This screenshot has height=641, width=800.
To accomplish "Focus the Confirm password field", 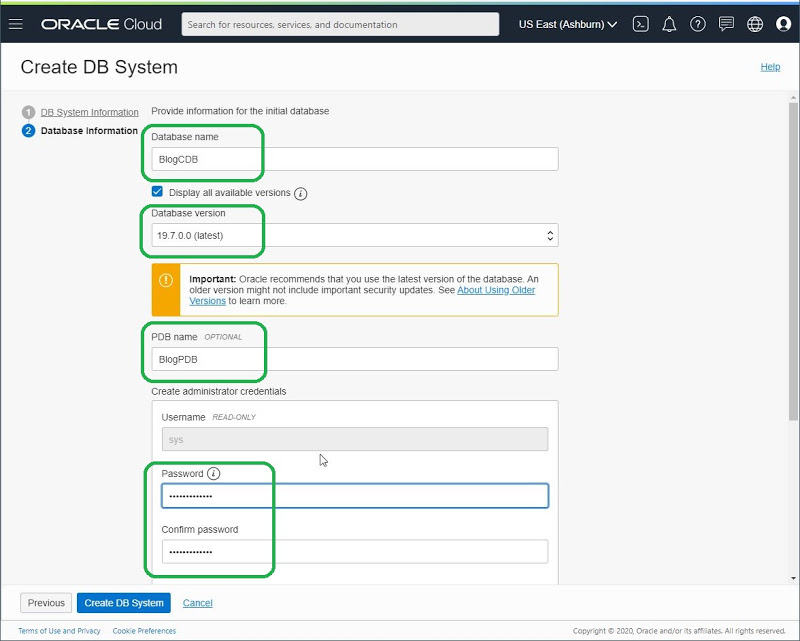I will coord(354,552).
